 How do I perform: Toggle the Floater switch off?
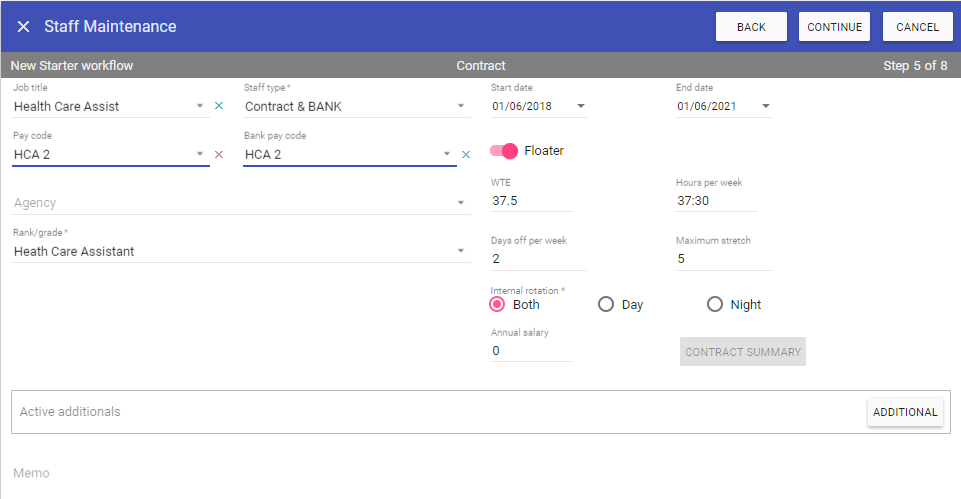click(504, 151)
